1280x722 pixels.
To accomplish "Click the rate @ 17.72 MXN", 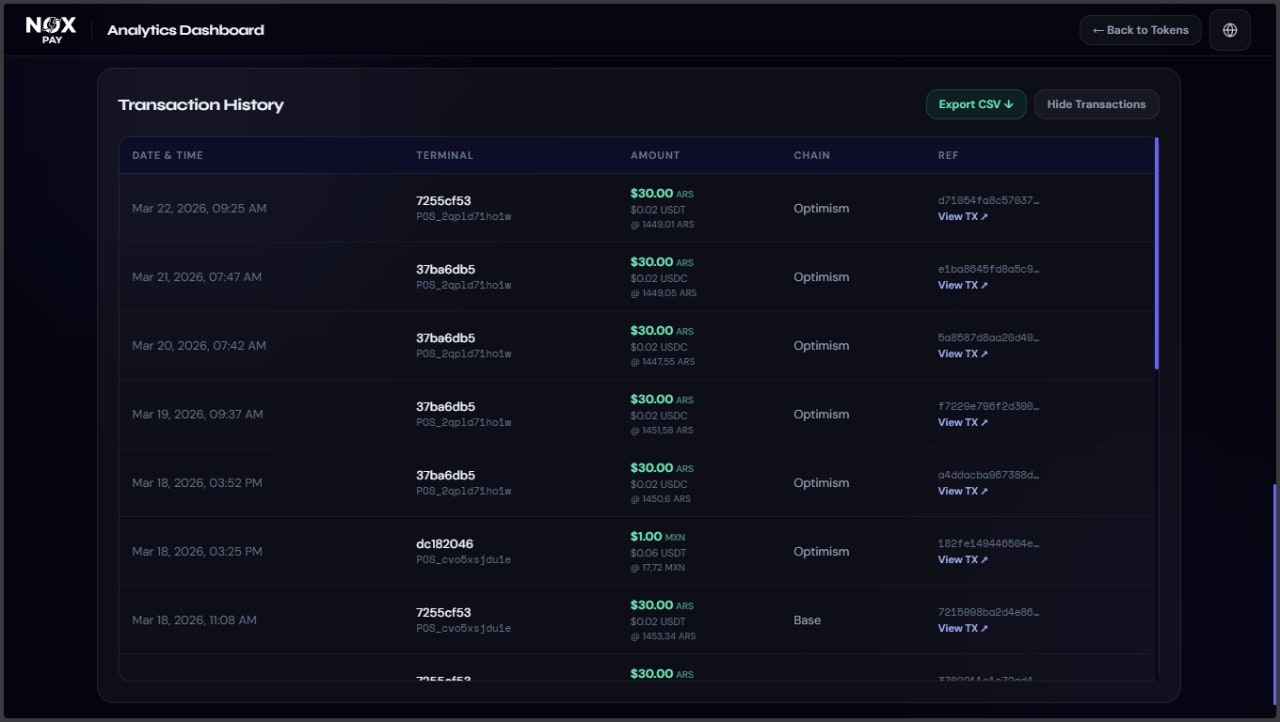I will pyautogui.click(x=658, y=568).
